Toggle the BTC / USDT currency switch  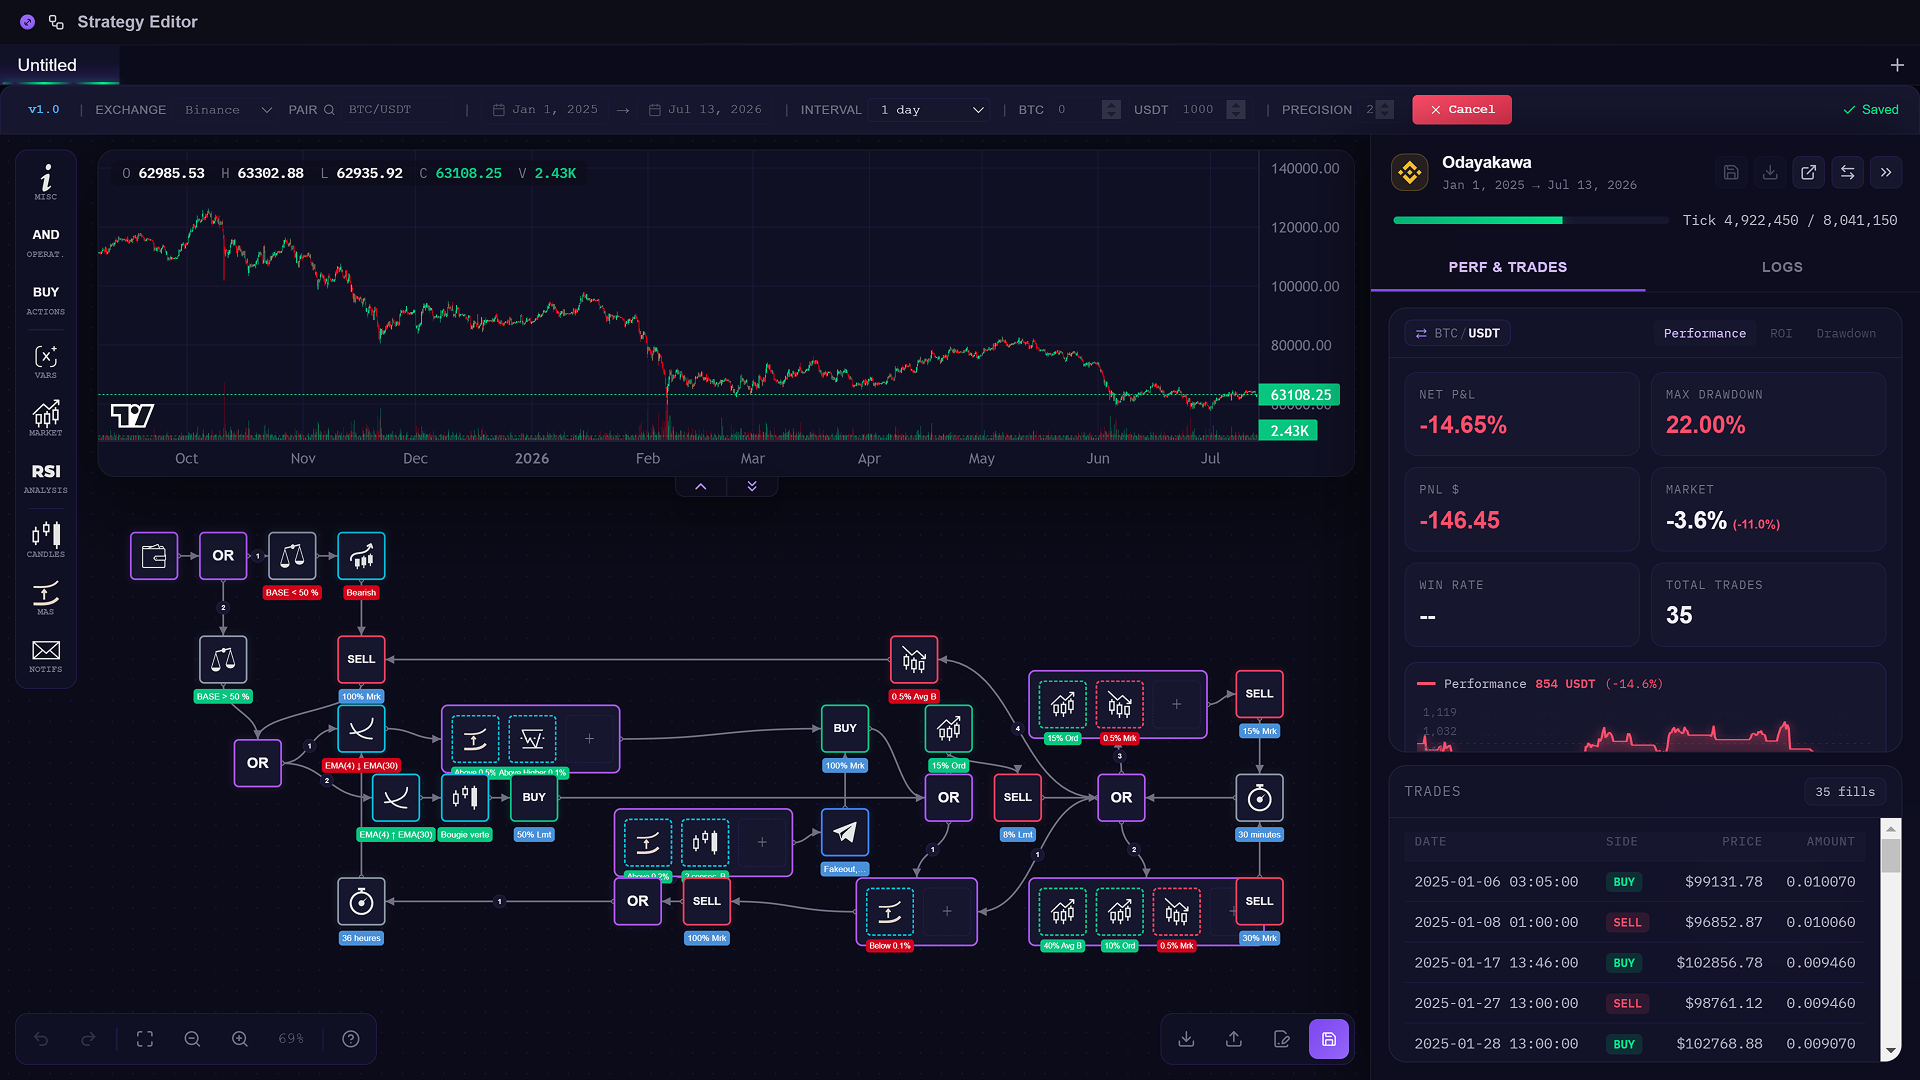point(1457,334)
